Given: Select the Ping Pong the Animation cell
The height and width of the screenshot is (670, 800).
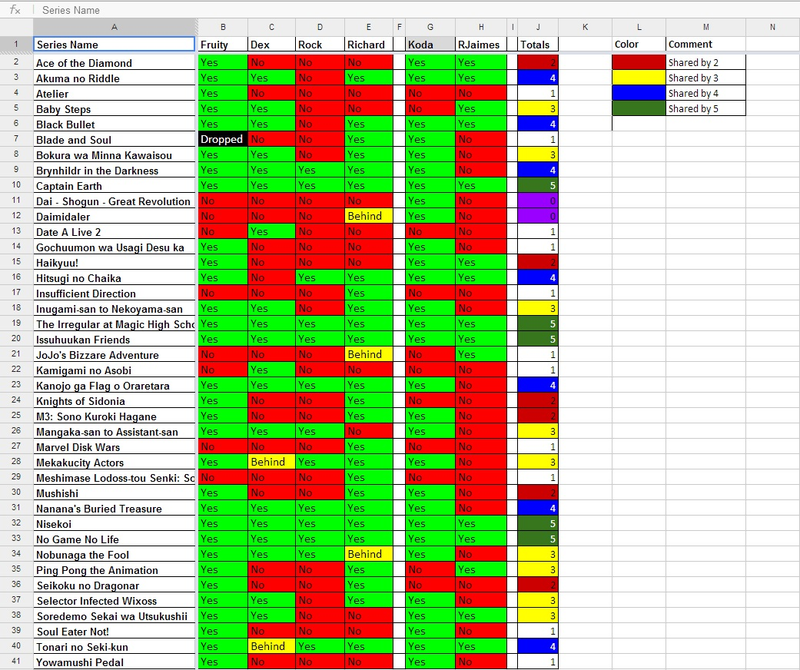Looking at the screenshot, I should pyautogui.click(x=115, y=570).
